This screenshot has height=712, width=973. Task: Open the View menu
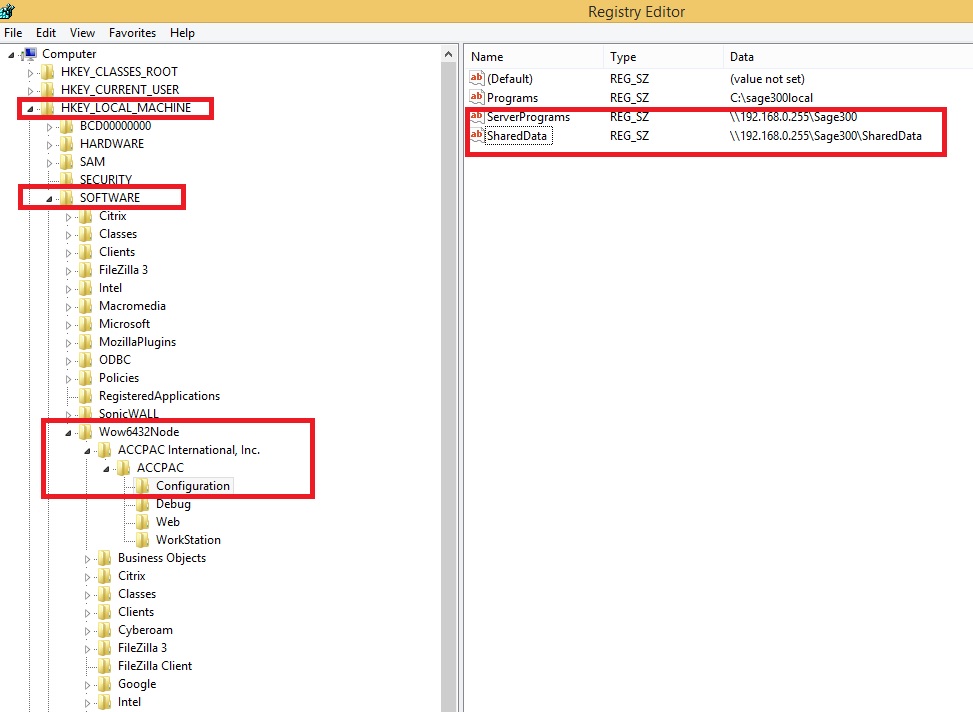[x=83, y=33]
